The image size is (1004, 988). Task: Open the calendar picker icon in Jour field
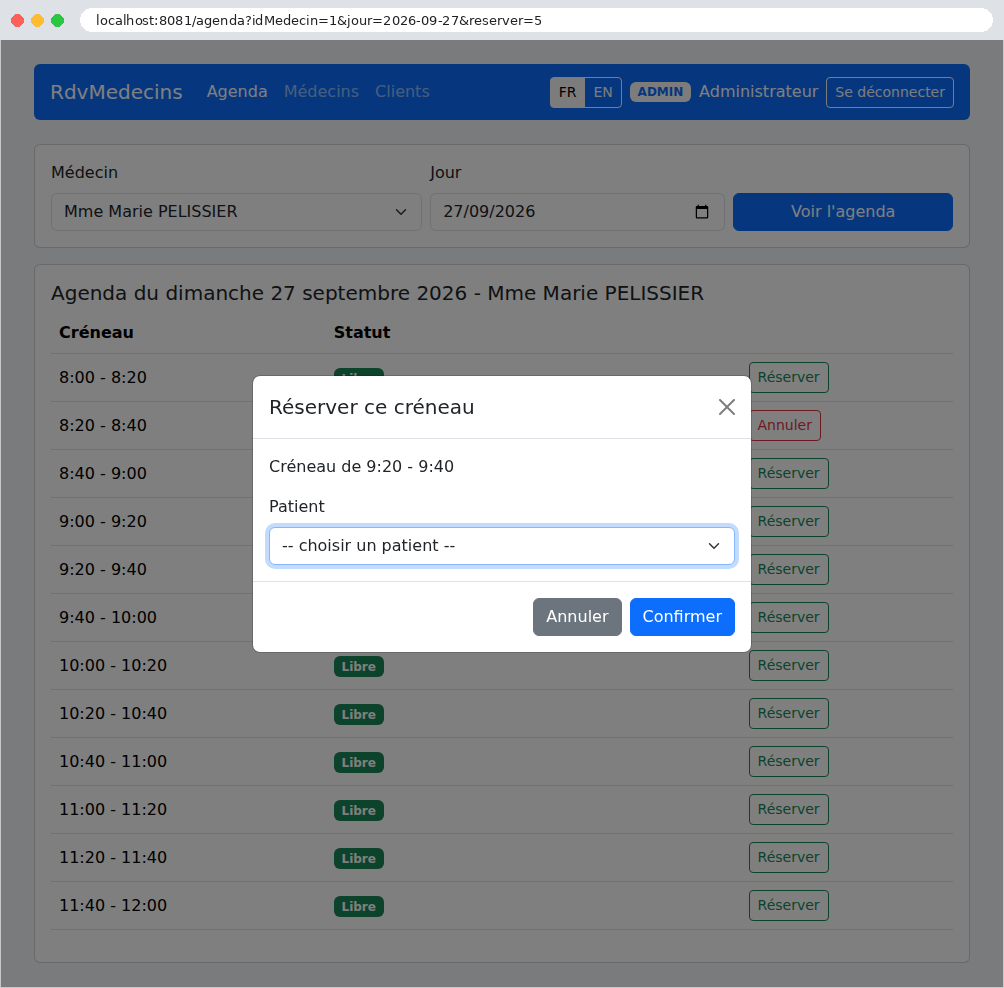pyautogui.click(x=702, y=212)
